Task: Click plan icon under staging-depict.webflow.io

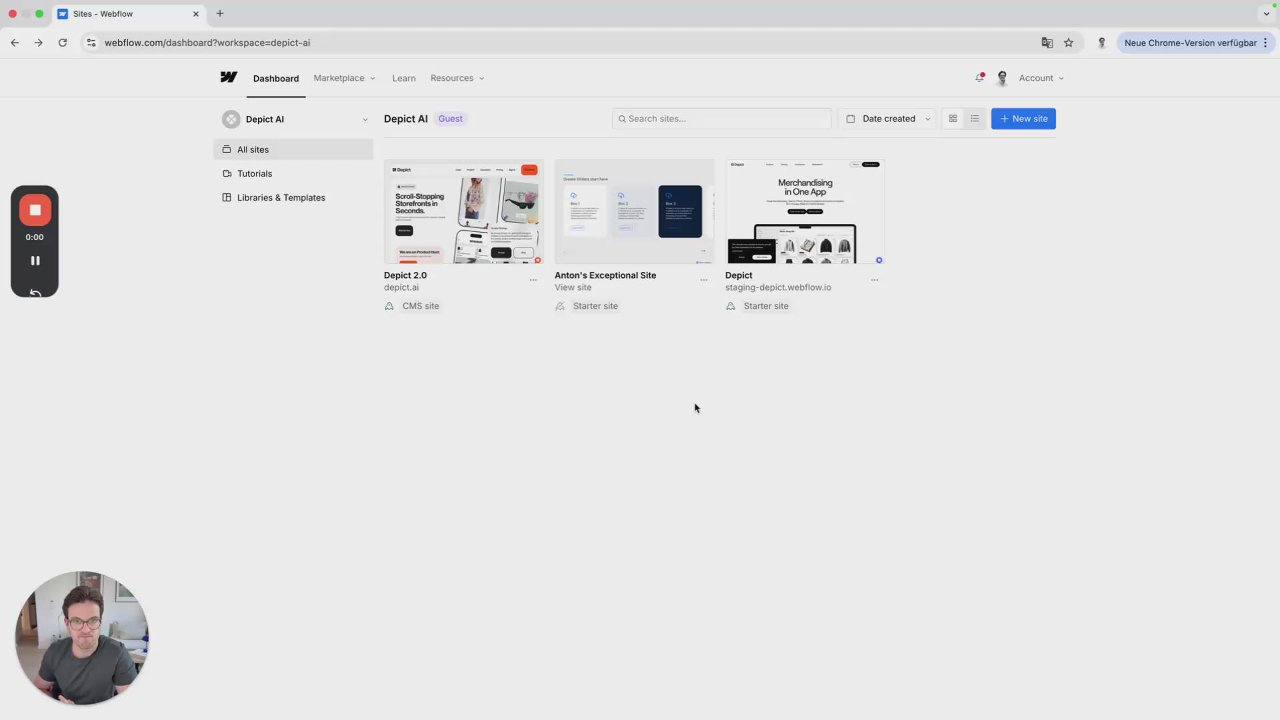Action: click(x=731, y=306)
